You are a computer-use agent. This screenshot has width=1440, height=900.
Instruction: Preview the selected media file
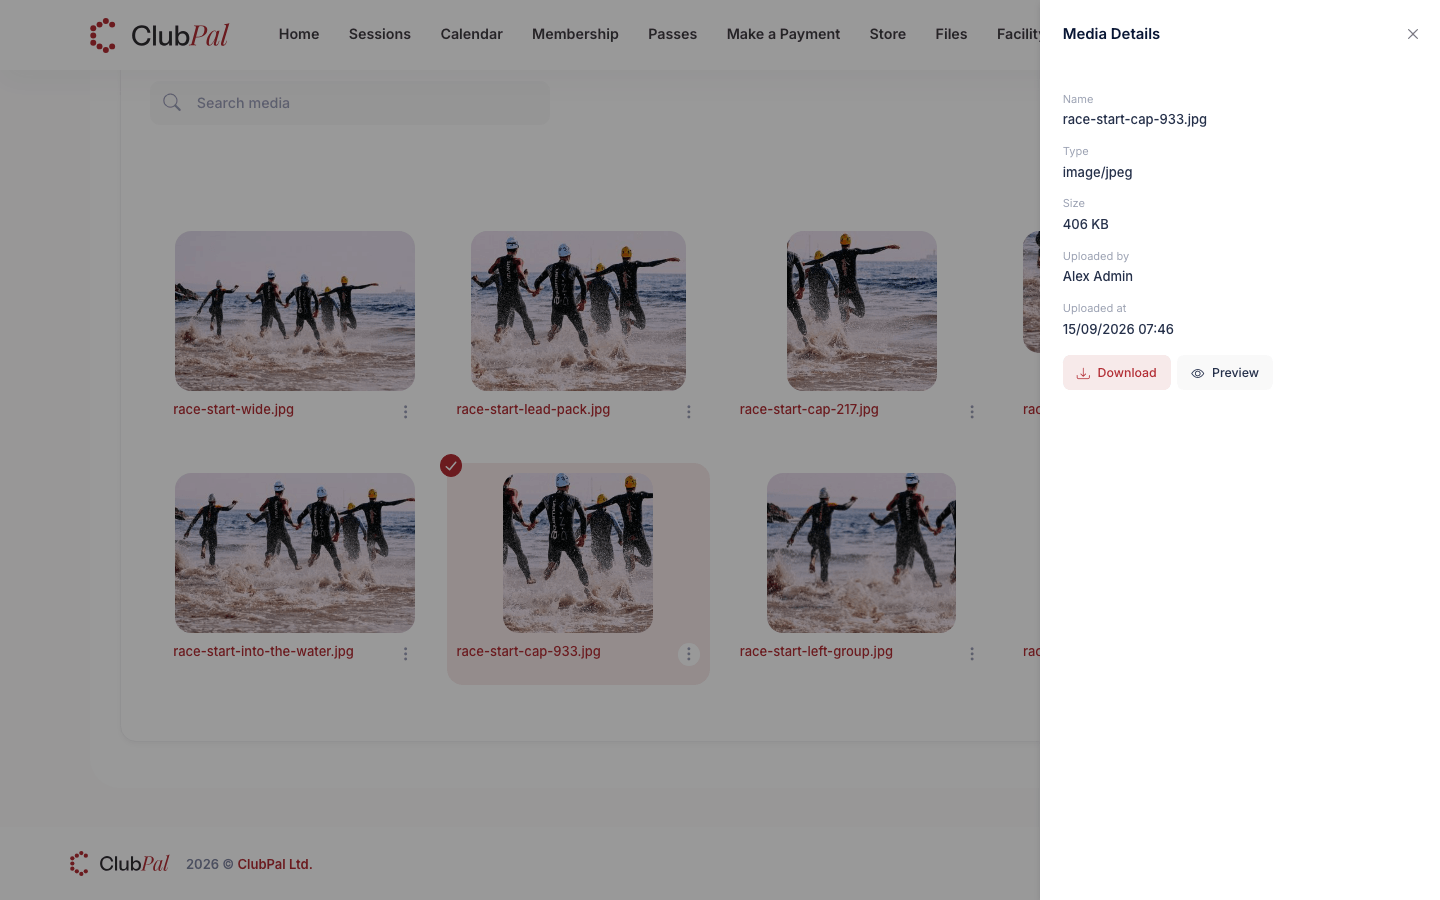(x=1224, y=373)
